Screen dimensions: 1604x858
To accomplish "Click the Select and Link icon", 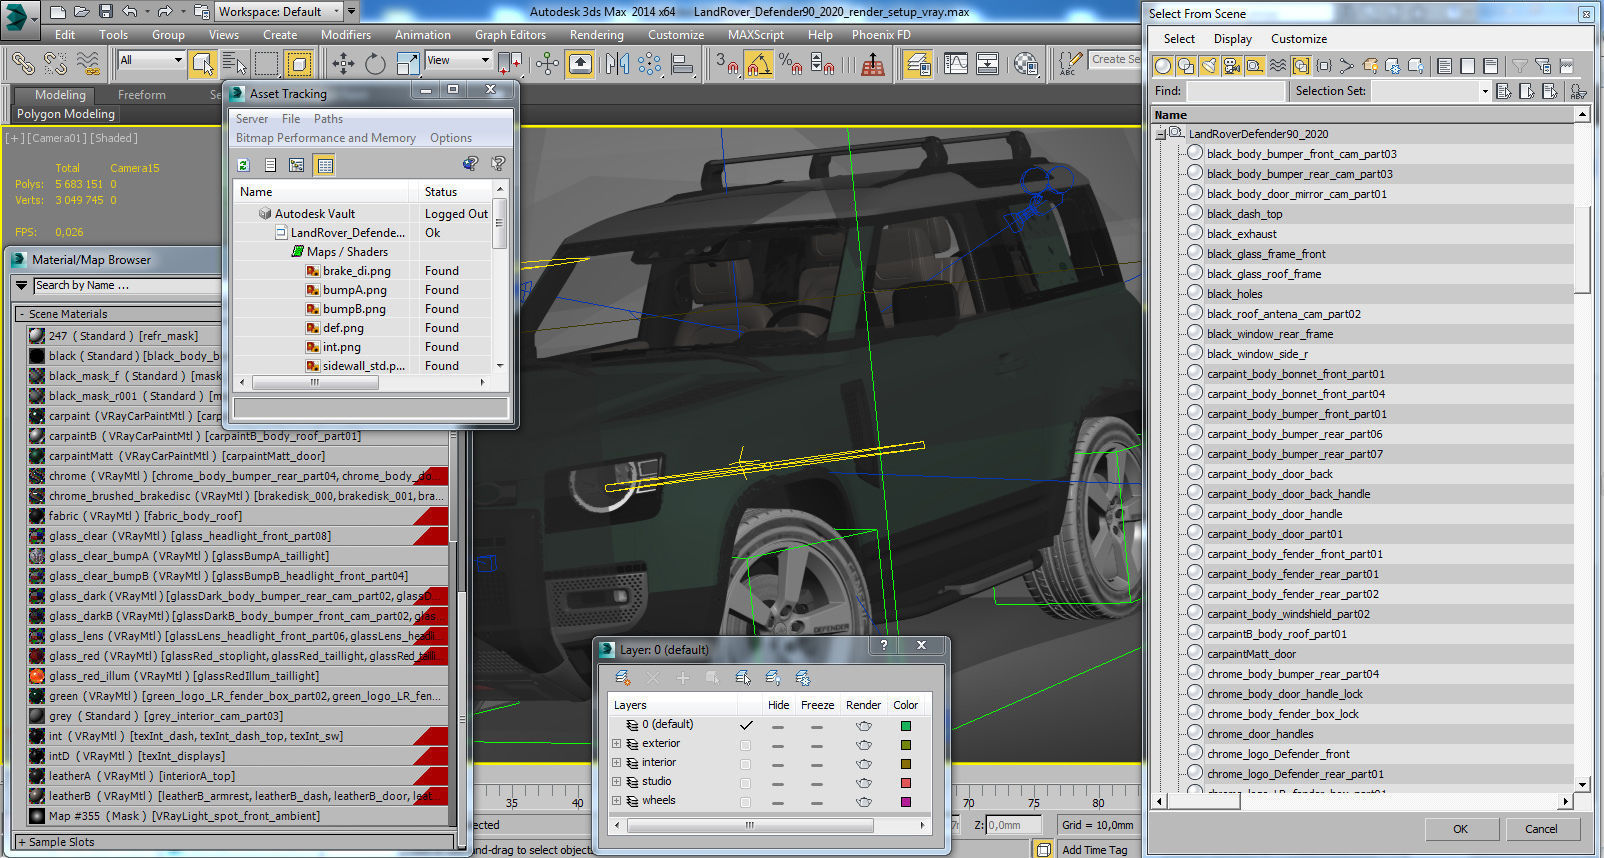I will coord(23,64).
